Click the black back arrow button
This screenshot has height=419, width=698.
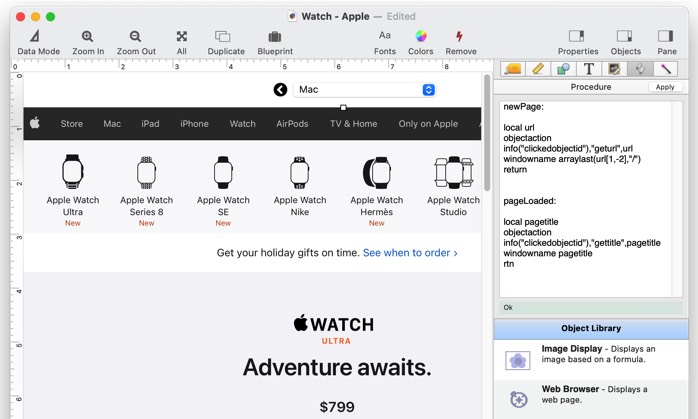[x=280, y=89]
